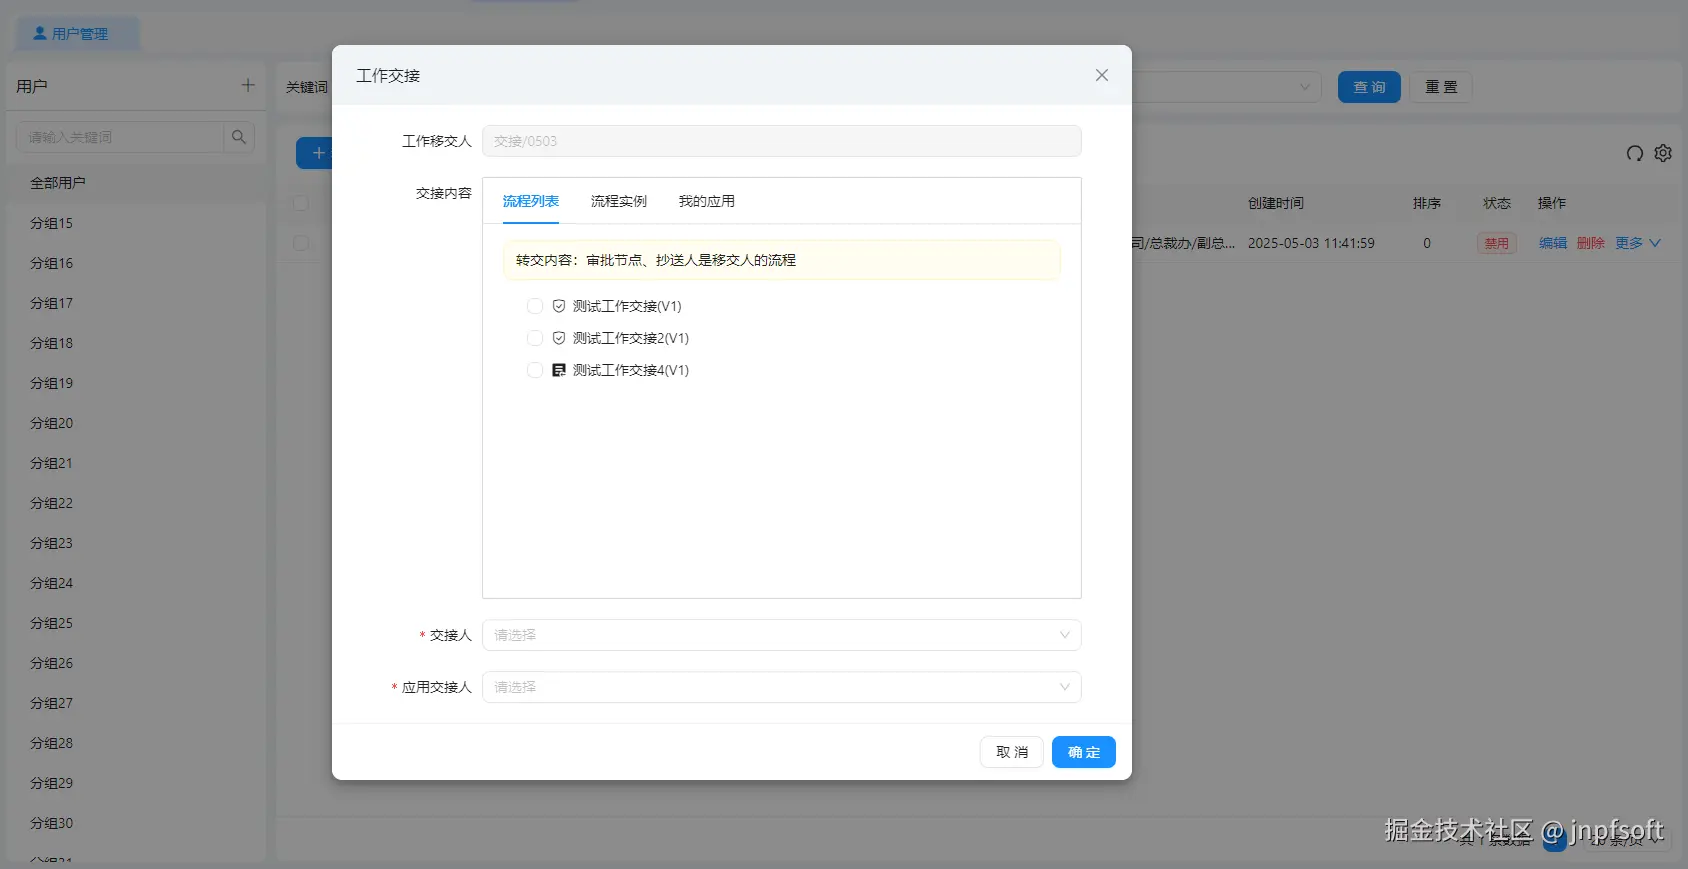Select 分组20 in the sidebar
The image size is (1688, 869).
pos(136,423)
